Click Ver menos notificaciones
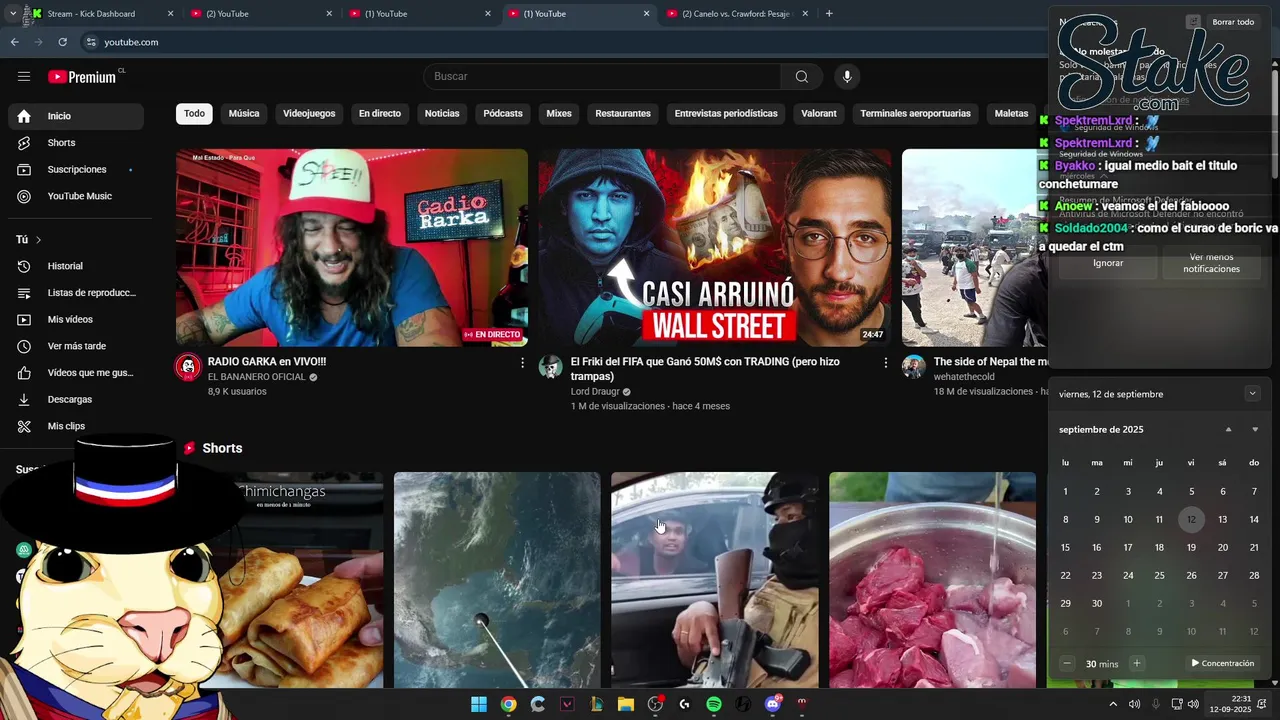 coord(1211,263)
